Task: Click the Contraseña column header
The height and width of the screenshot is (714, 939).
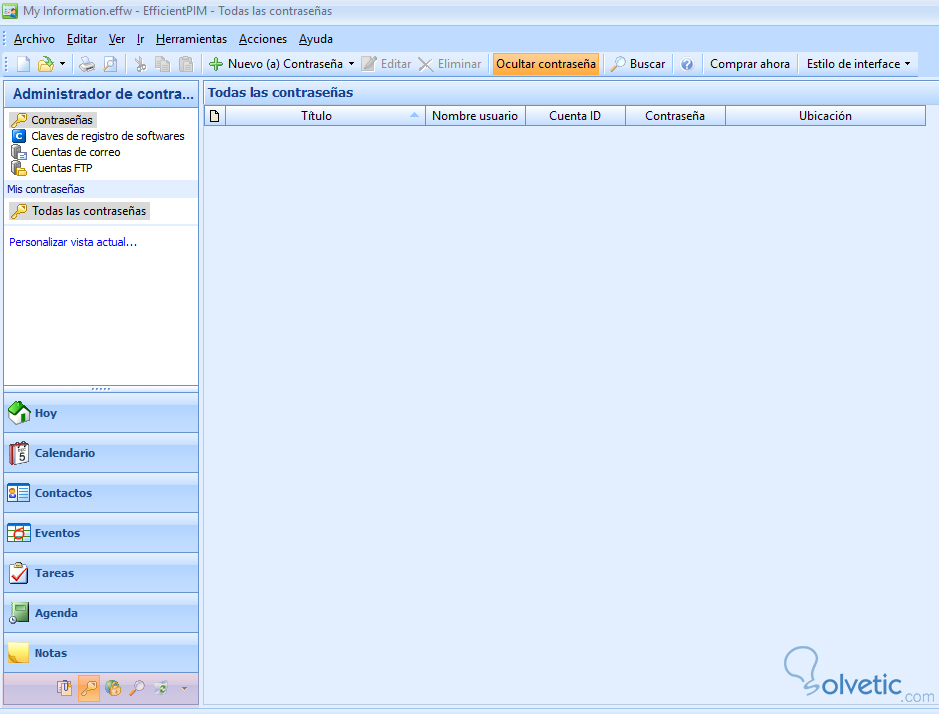Action: 675,116
